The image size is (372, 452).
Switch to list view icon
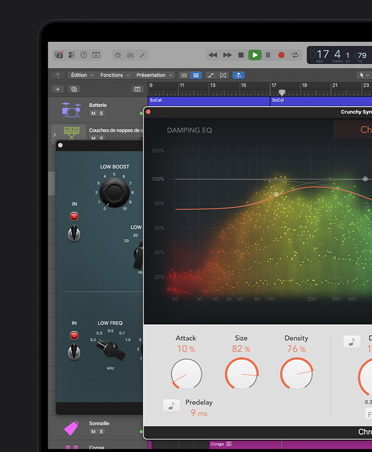click(184, 75)
